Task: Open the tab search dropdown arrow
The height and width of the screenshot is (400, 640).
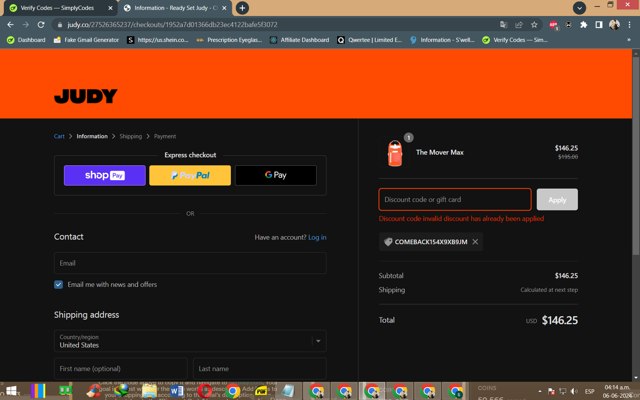Action: [x=579, y=8]
